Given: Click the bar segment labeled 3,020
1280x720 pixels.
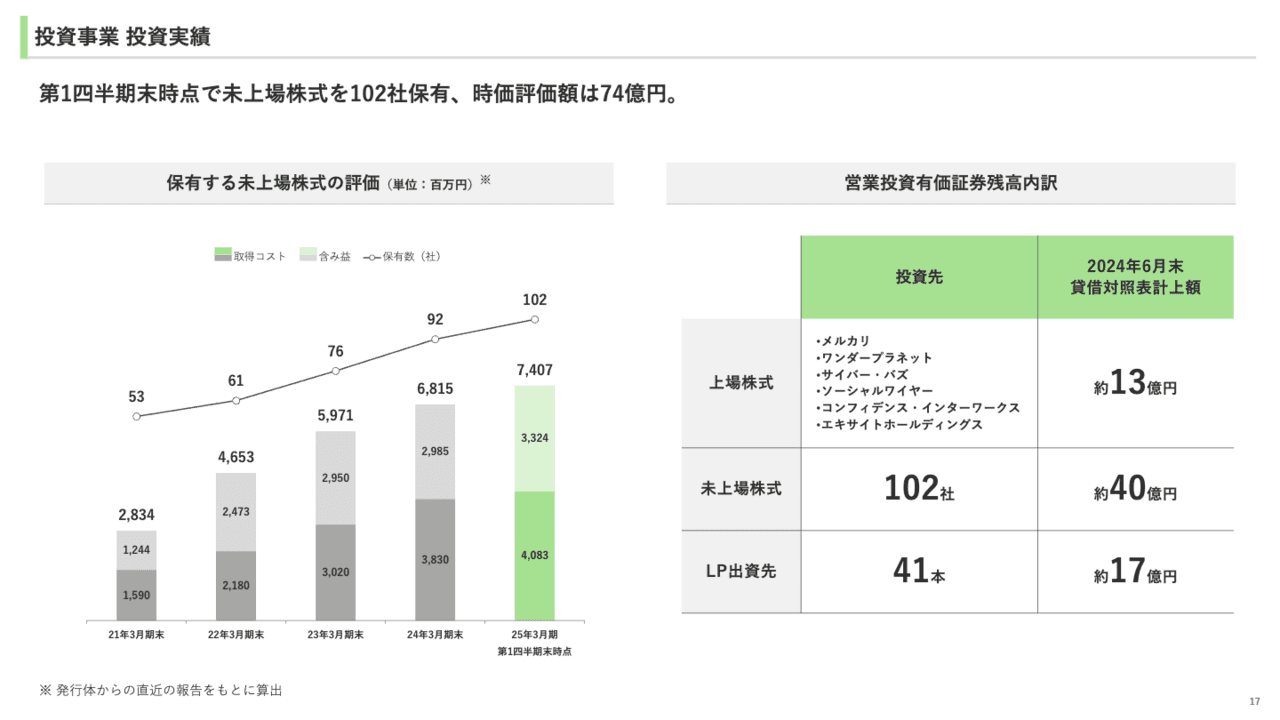Looking at the screenshot, I should tap(335, 572).
